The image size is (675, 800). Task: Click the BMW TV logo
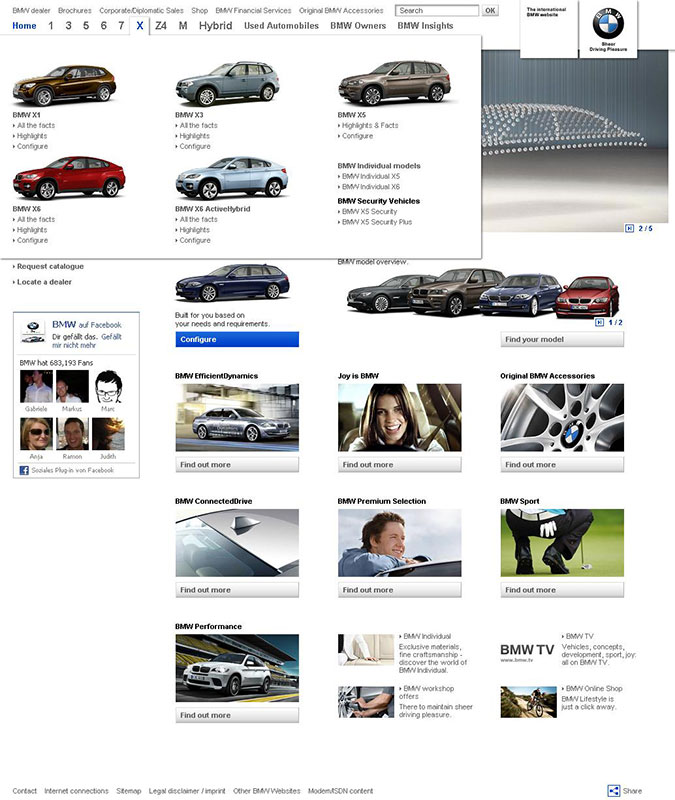[527, 651]
